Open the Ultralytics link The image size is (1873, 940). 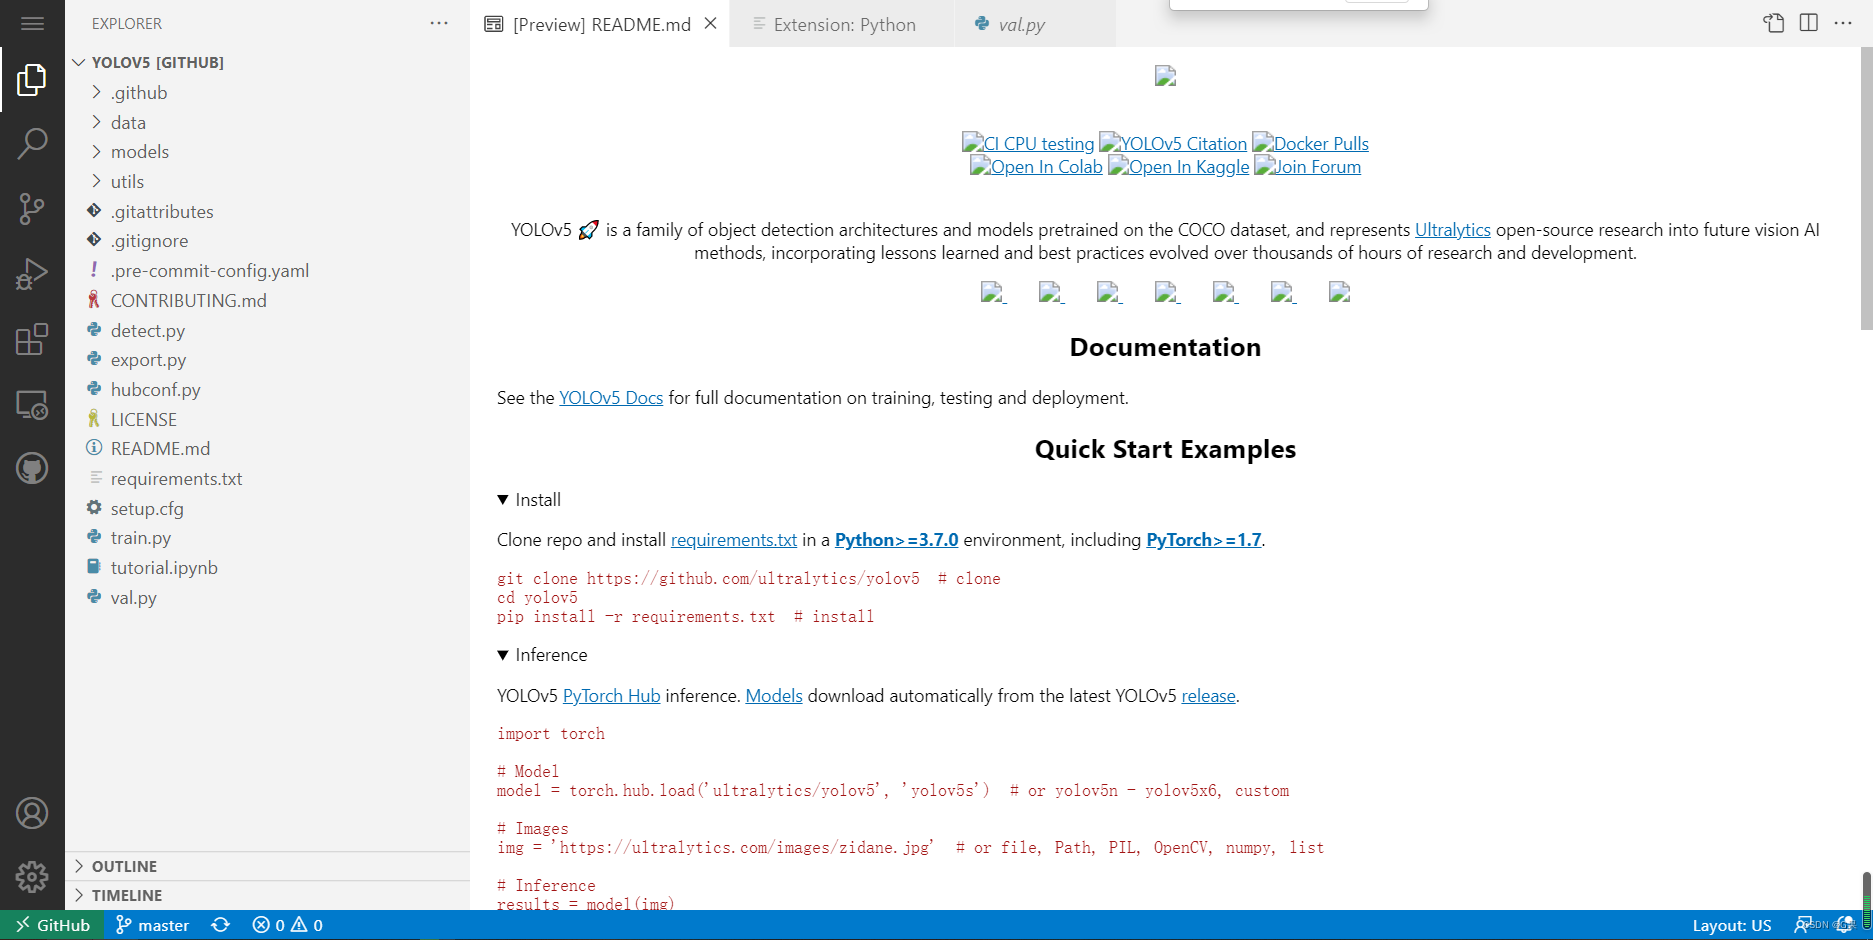[x=1452, y=230]
